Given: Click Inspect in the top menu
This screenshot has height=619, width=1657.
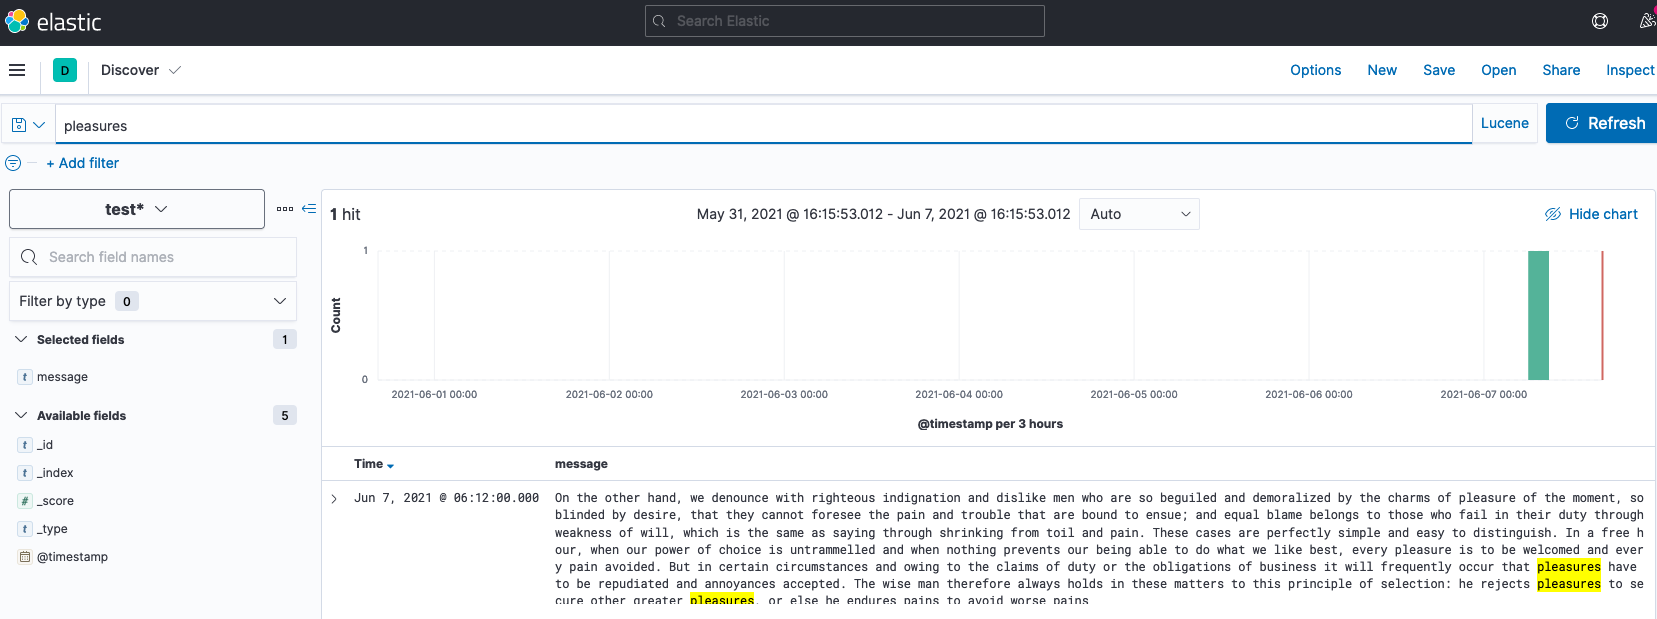Looking at the screenshot, I should pos(1630,70).
